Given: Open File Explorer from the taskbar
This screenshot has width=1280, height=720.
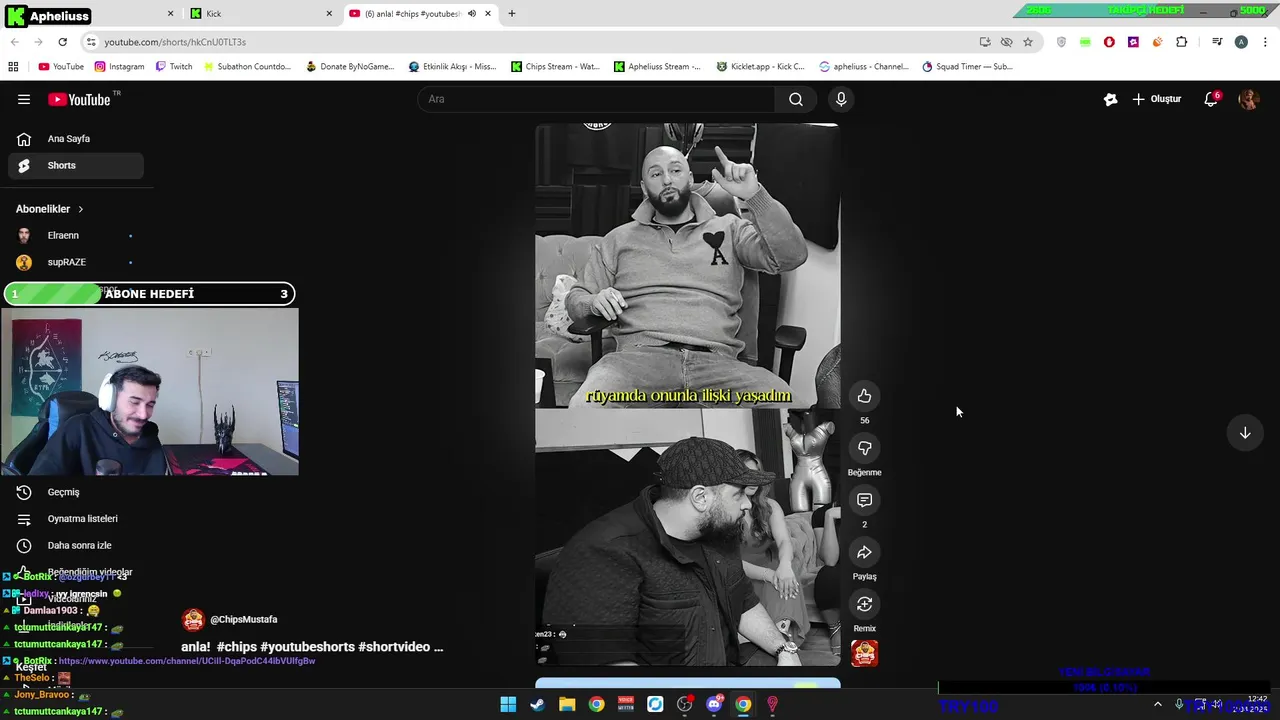Looking at the screenshot, I should click(x=567, y=704).
